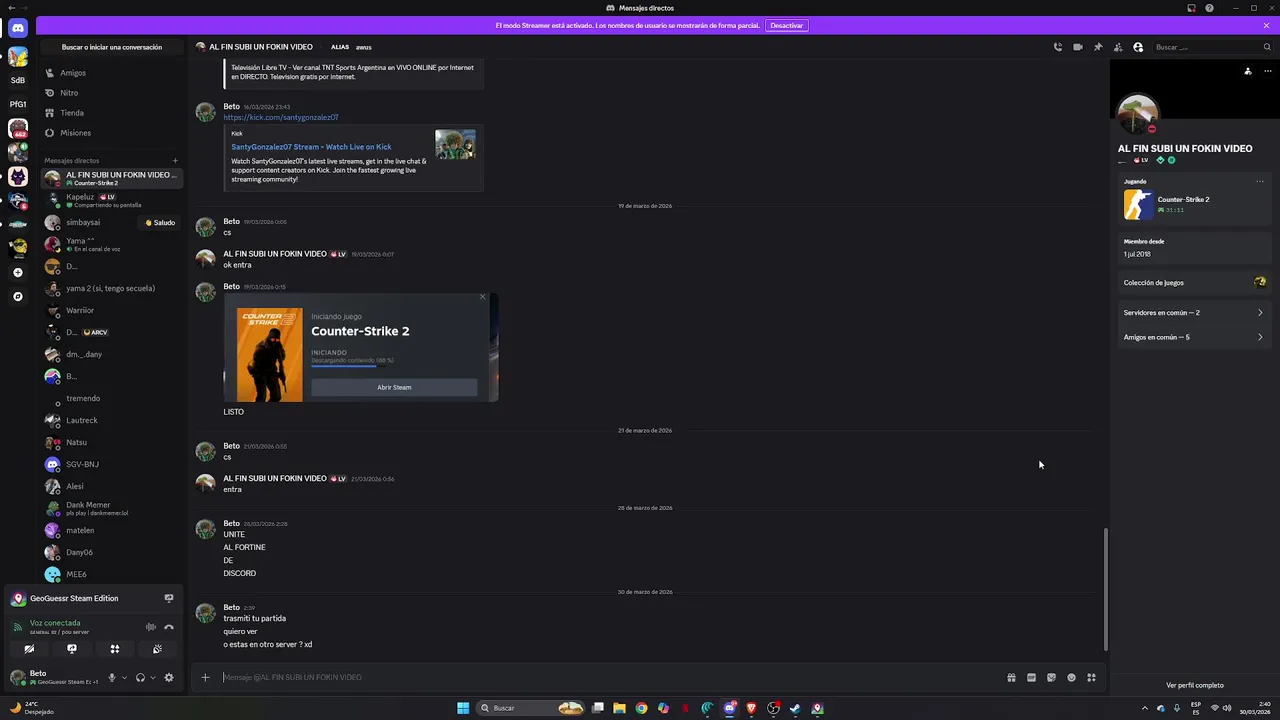The height and width of the screenshot is (720, 1280).
Task: Disconnect from voice with hang-up icon
Action: click(169, 627)
